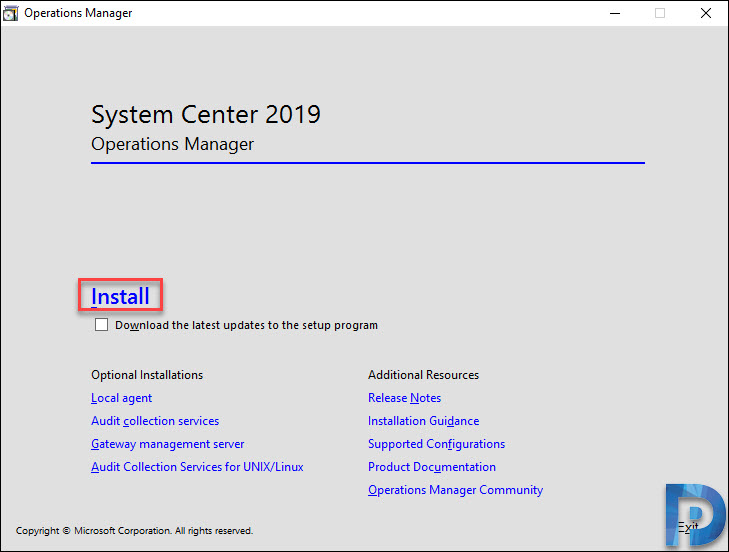This screenshot has width=729, height=552.
Task: Open Supported Configurations page
Action: point(436,444)
